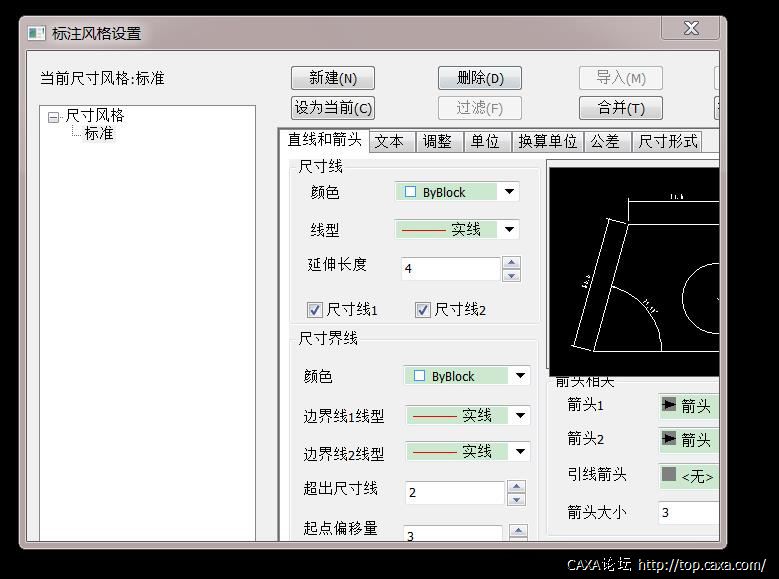Select the 尺寸风格 root tree item
This screenshot has width=779, height=579.
click(94, 116)
